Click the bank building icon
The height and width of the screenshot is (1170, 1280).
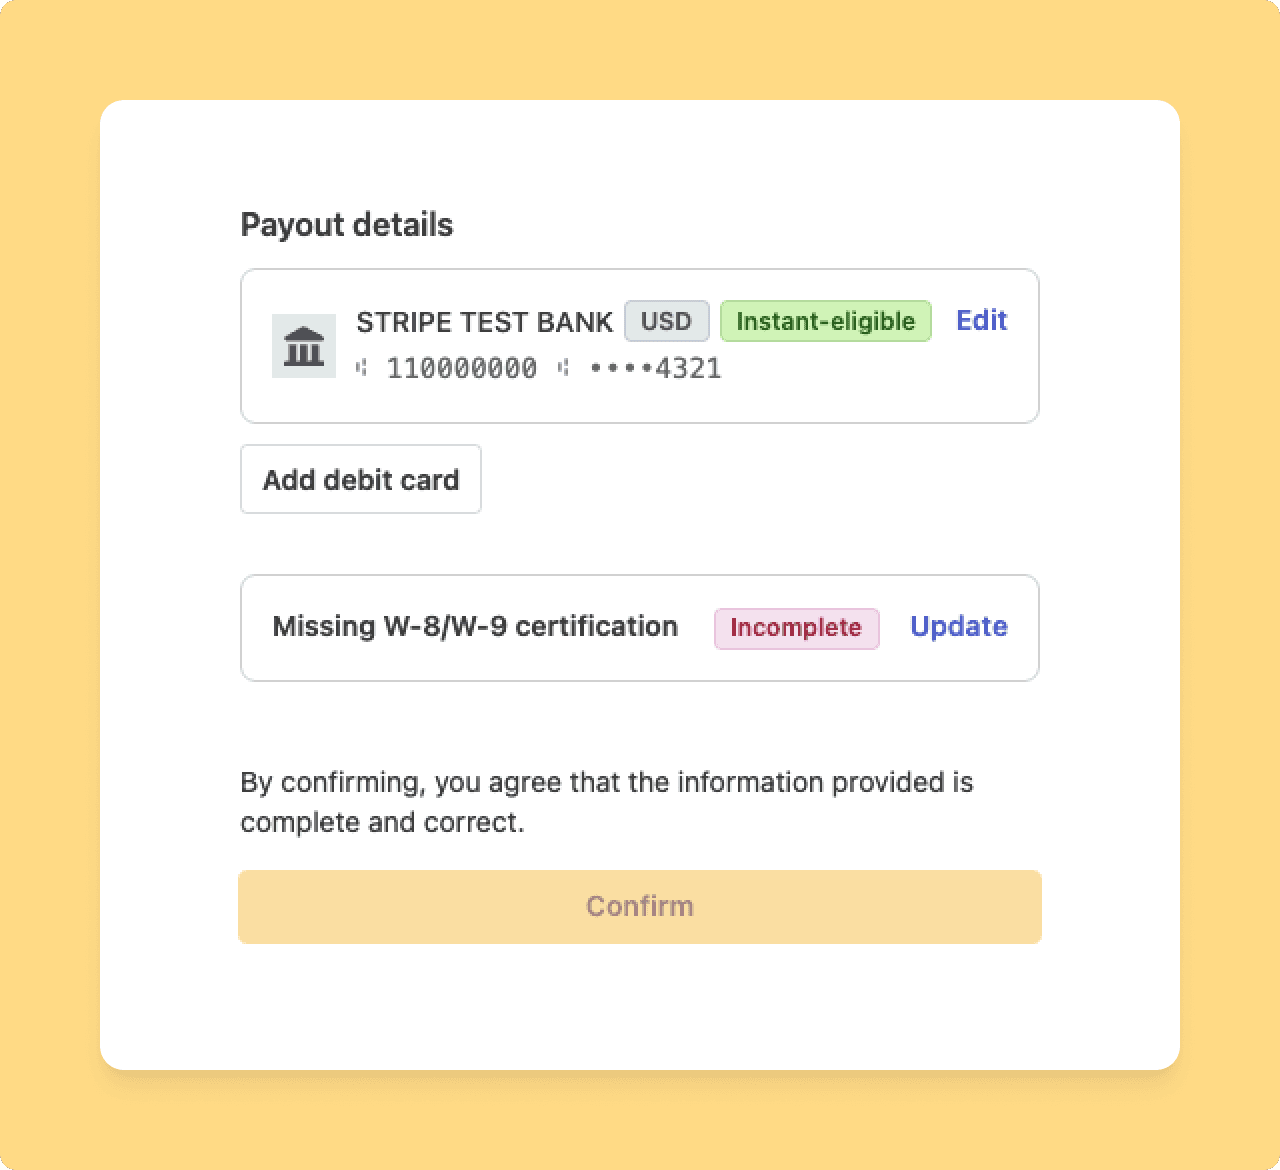click(304, 346)
